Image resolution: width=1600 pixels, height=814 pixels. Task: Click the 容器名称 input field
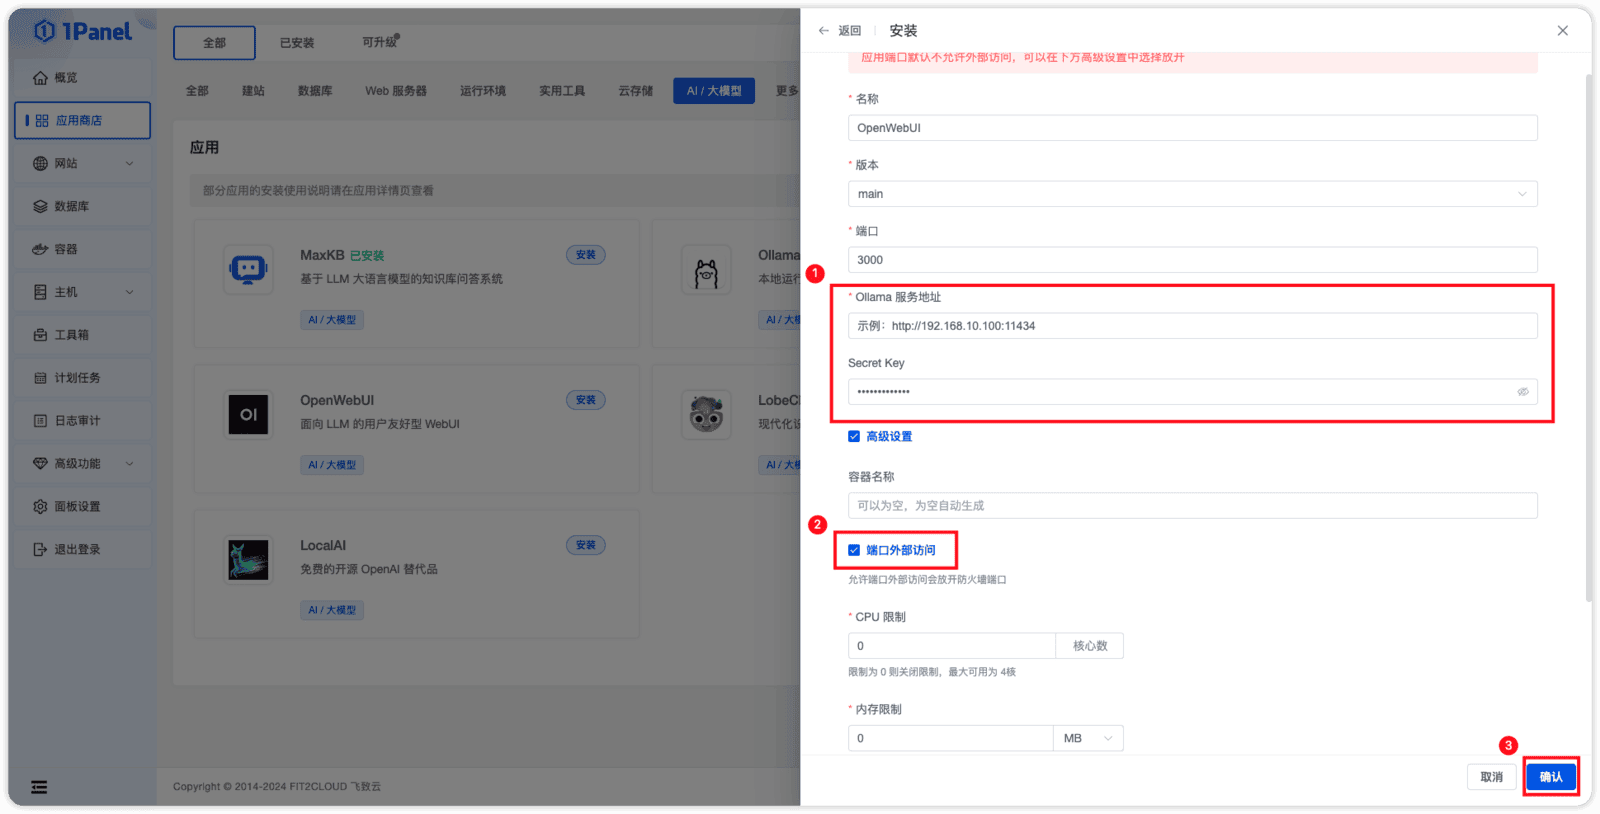1192,506
